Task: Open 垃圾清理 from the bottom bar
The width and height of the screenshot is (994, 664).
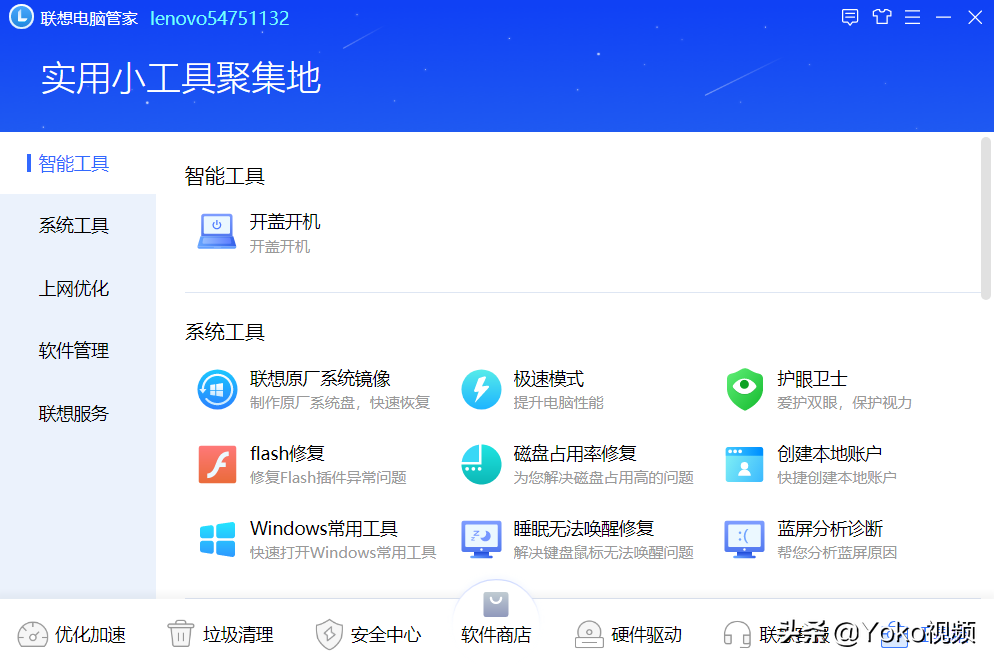Action: 221,634
